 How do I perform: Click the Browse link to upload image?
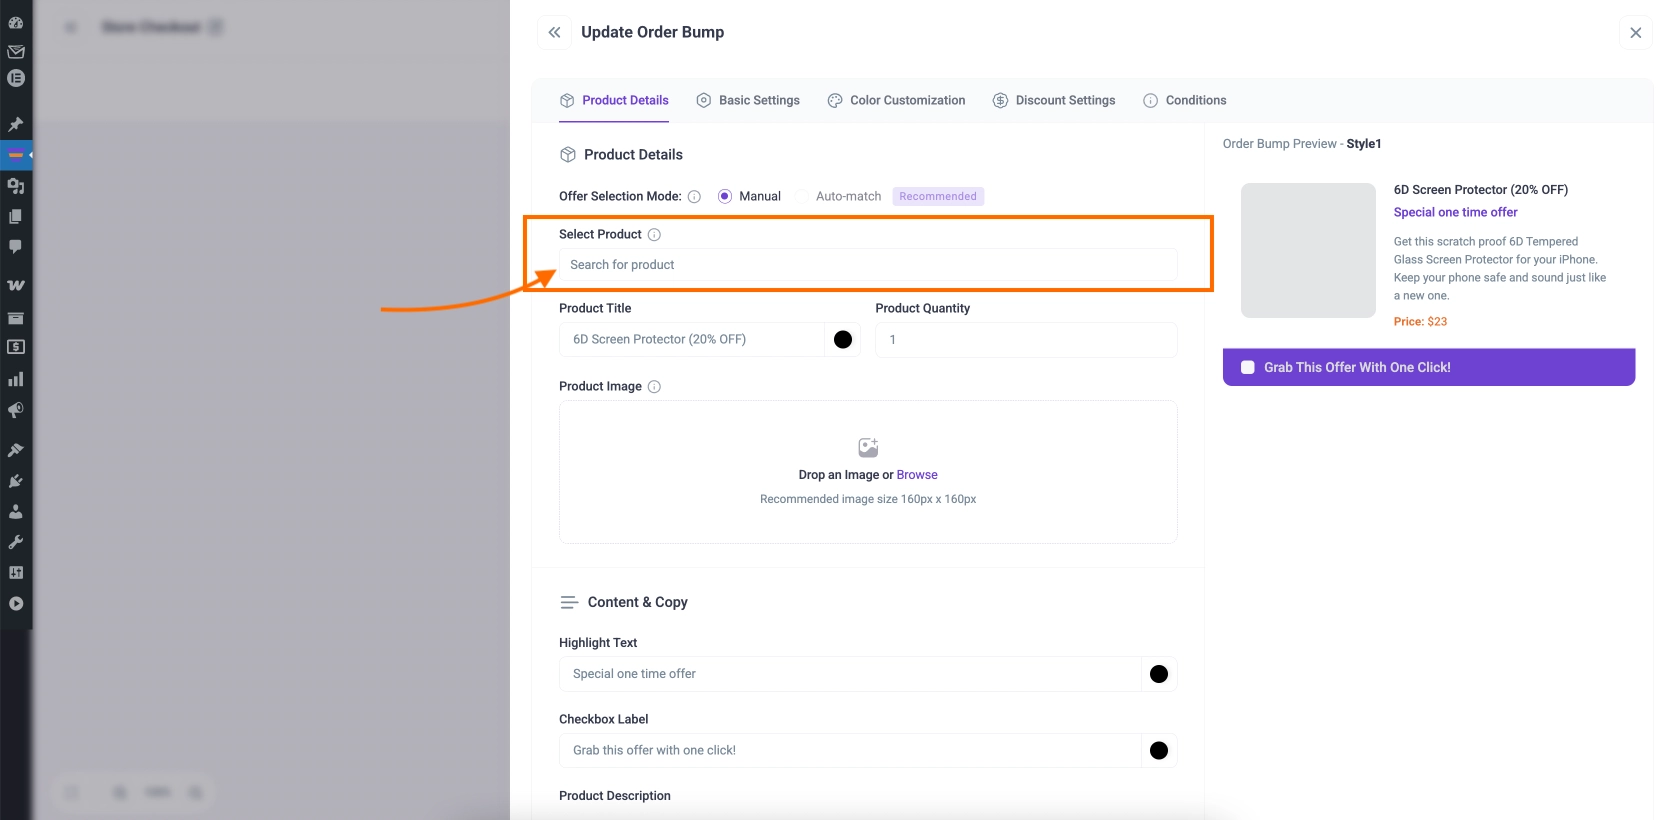pyautogui.click(x=917, y=475)
